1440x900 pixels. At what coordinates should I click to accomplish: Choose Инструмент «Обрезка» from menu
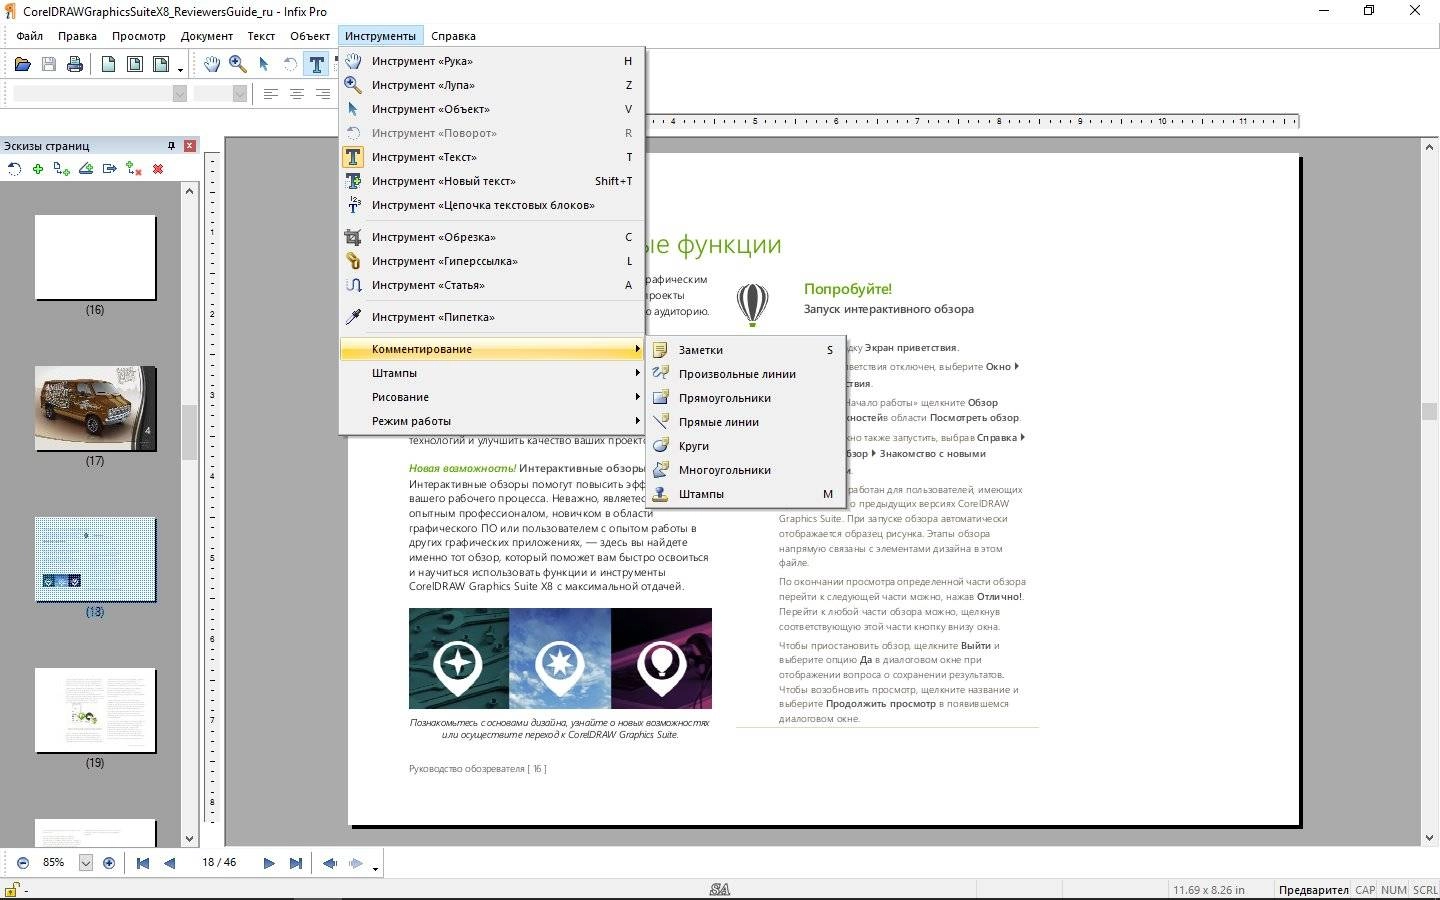[492, 237]
